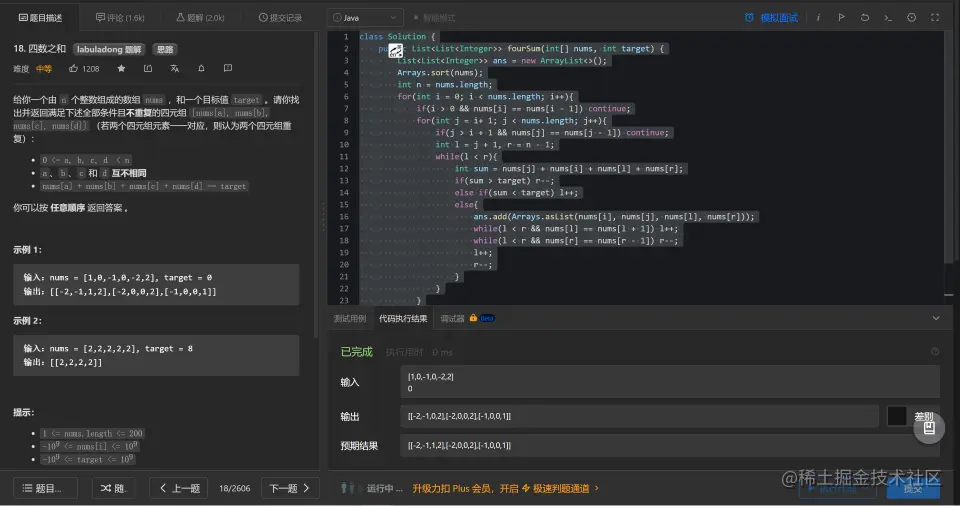Click code line 16 with ans.add

pyautogui.click(x=613, y=216)
